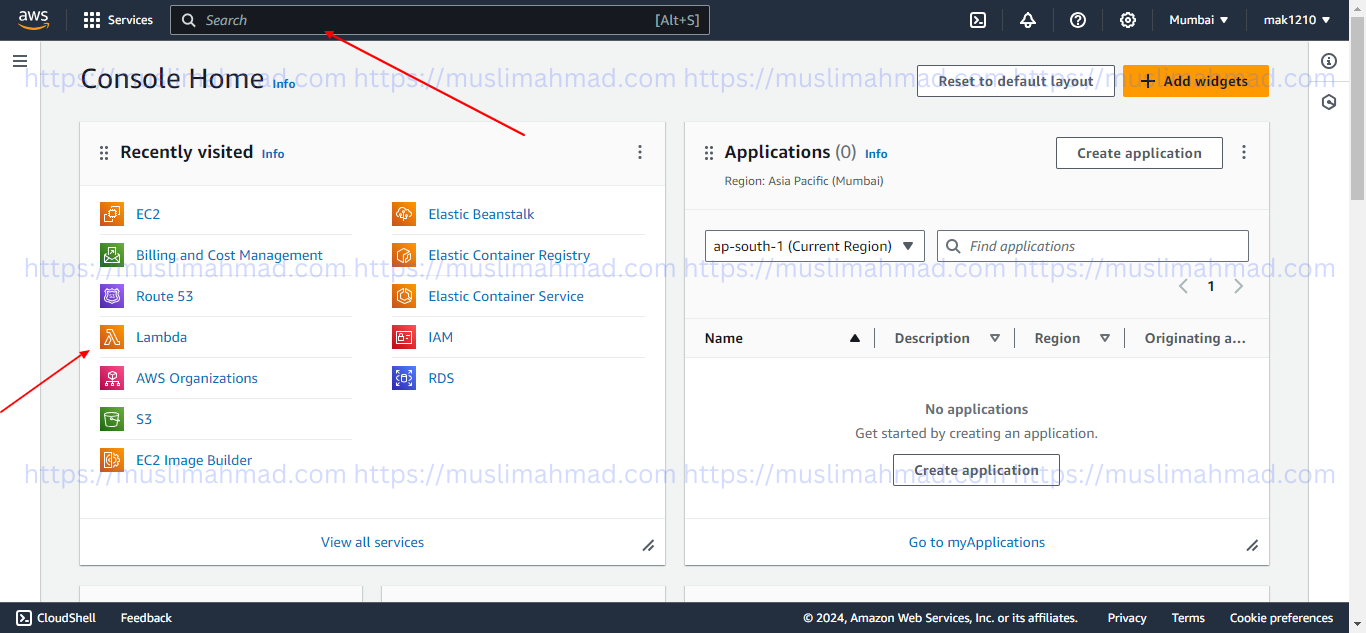The height and width of the screenshot is (633, 1366).
Task: Click the S3 bucket icon
Action: coord(112,419)
